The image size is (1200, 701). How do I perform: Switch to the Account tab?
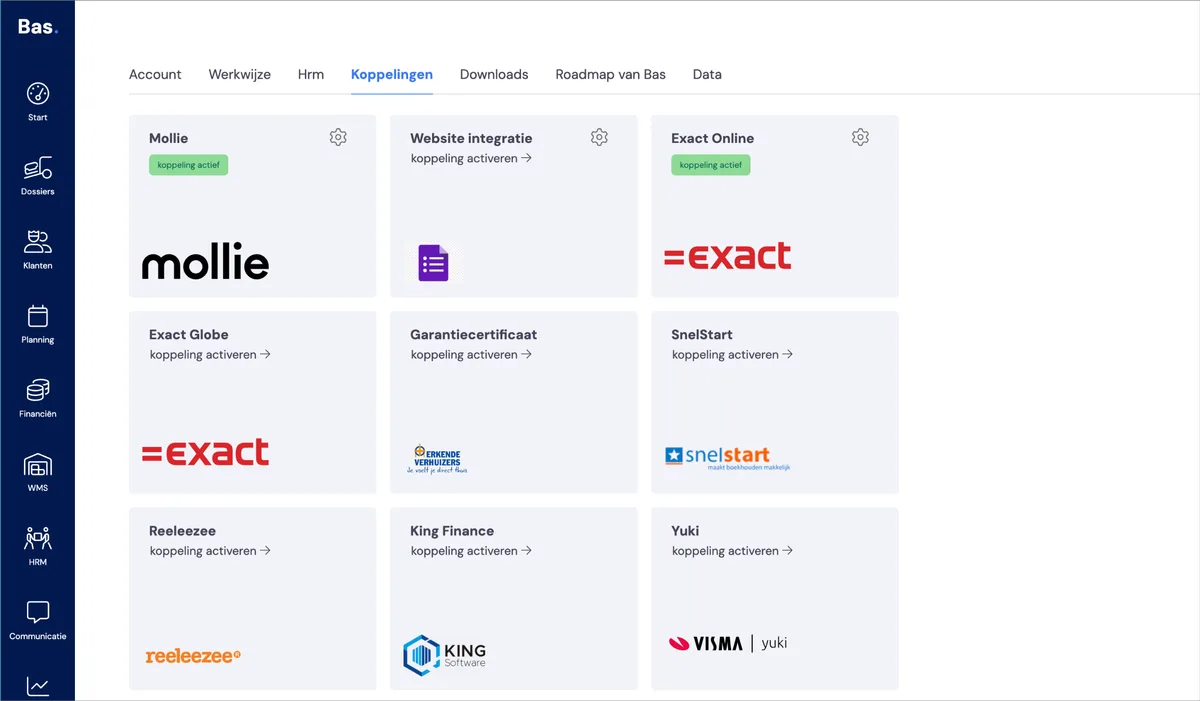pos(155,74)
